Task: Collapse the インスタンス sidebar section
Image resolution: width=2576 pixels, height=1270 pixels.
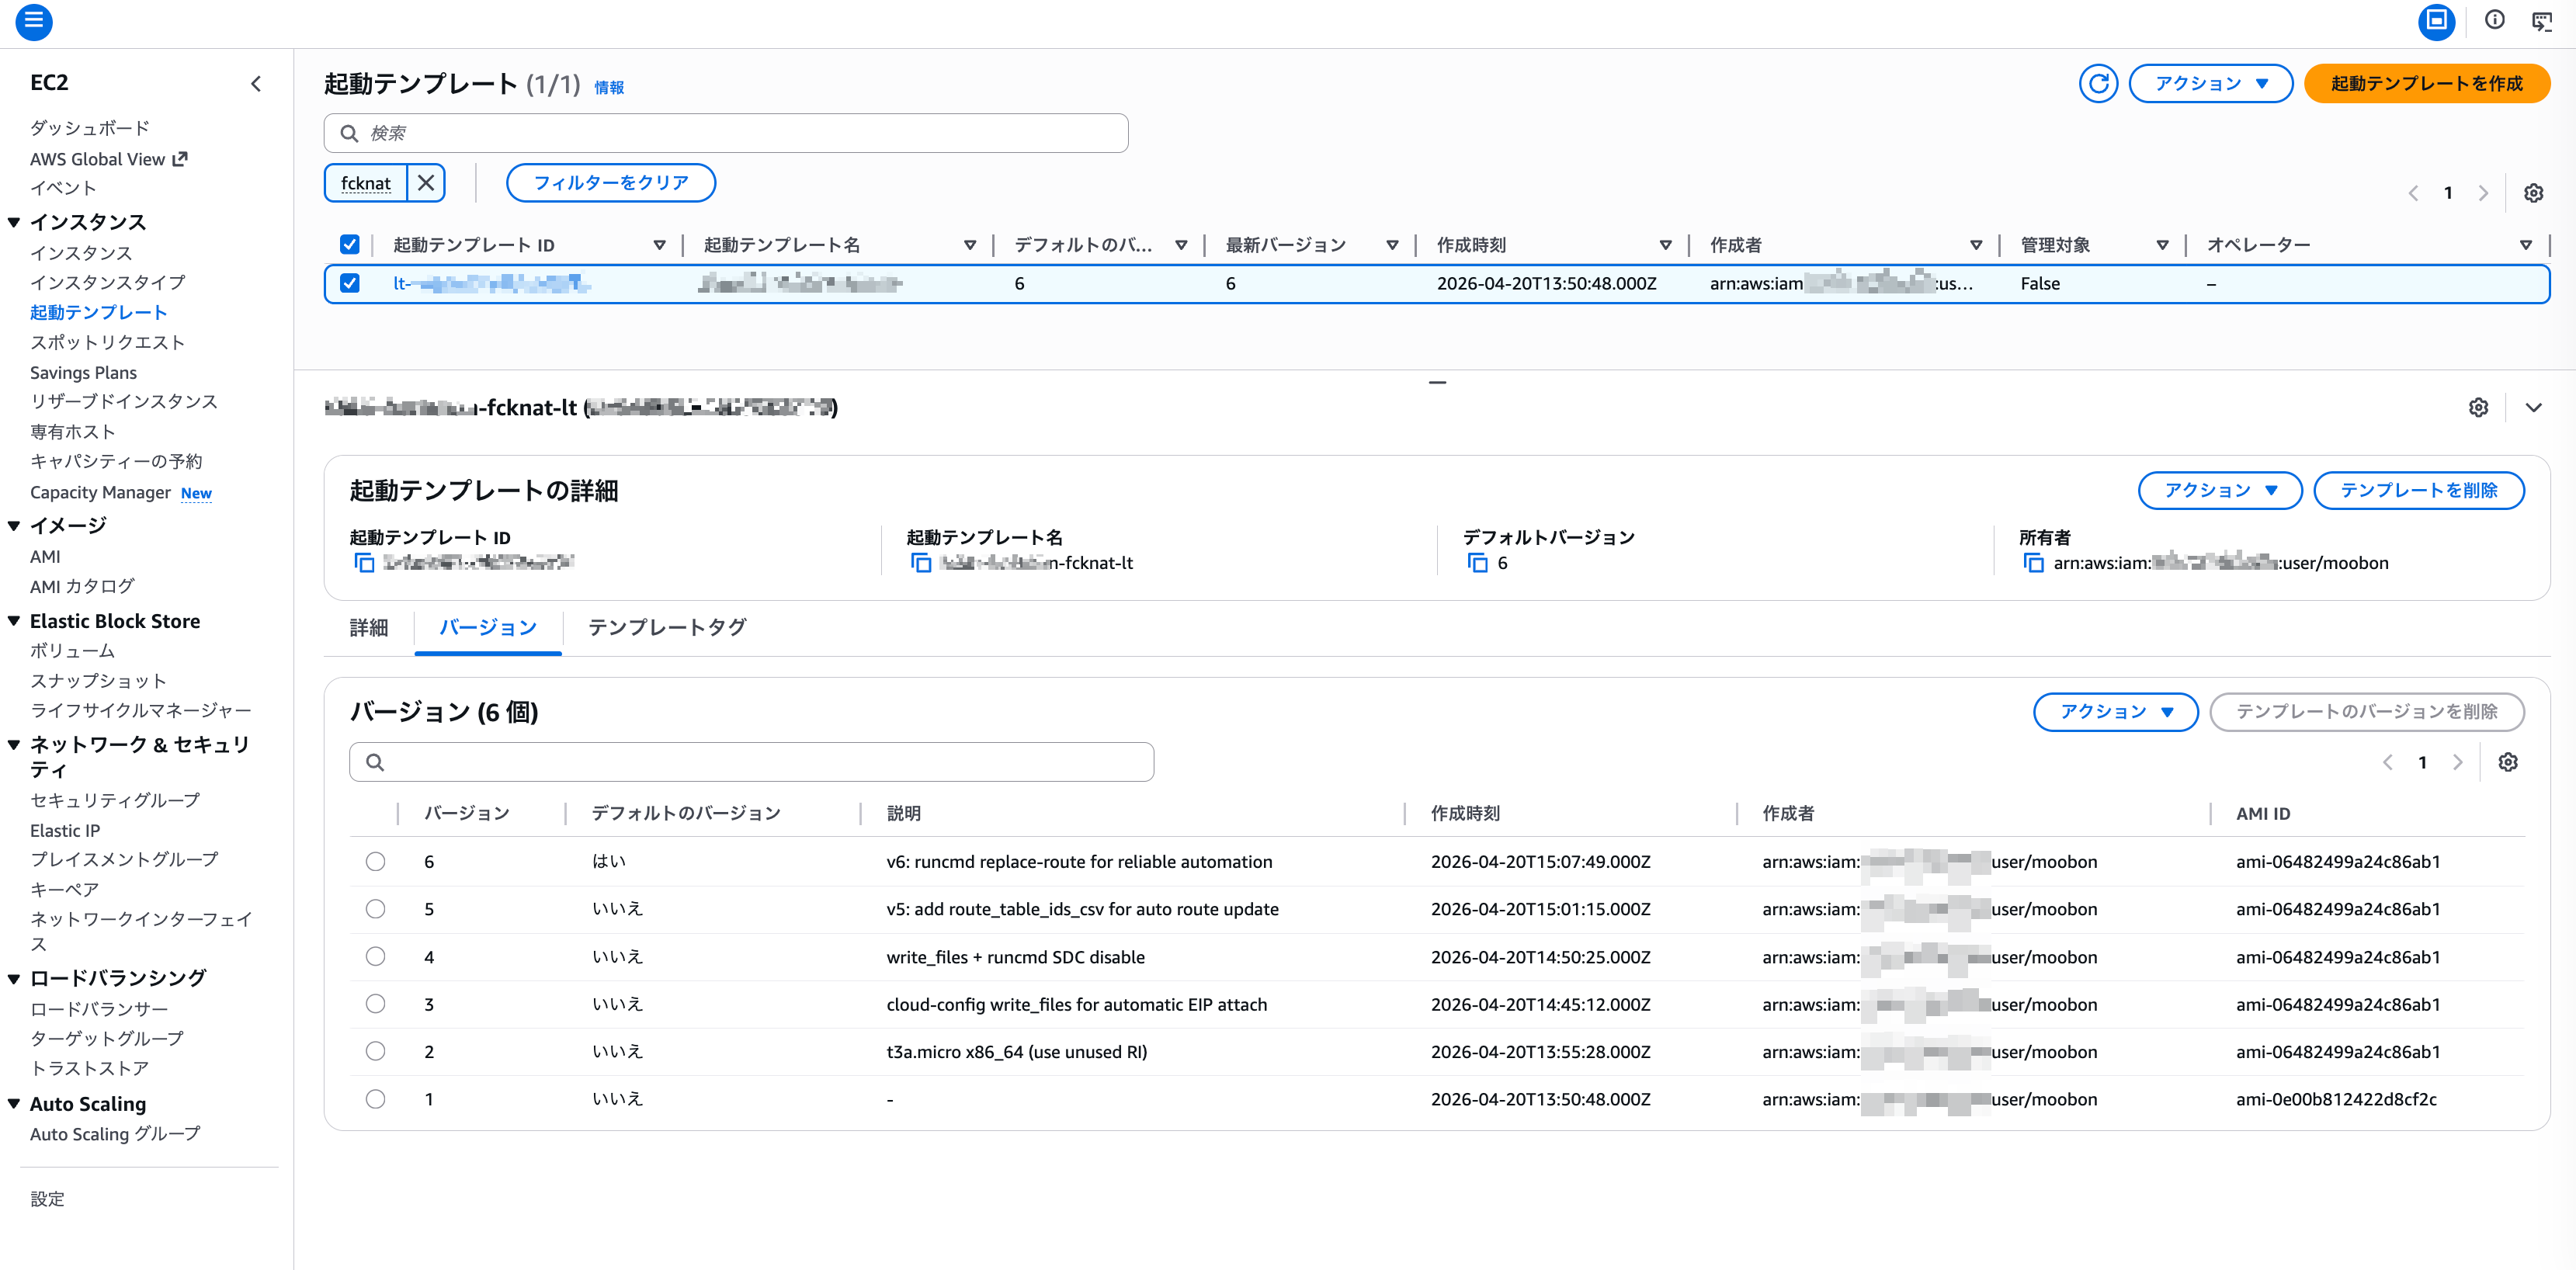Action: [14, 222]
